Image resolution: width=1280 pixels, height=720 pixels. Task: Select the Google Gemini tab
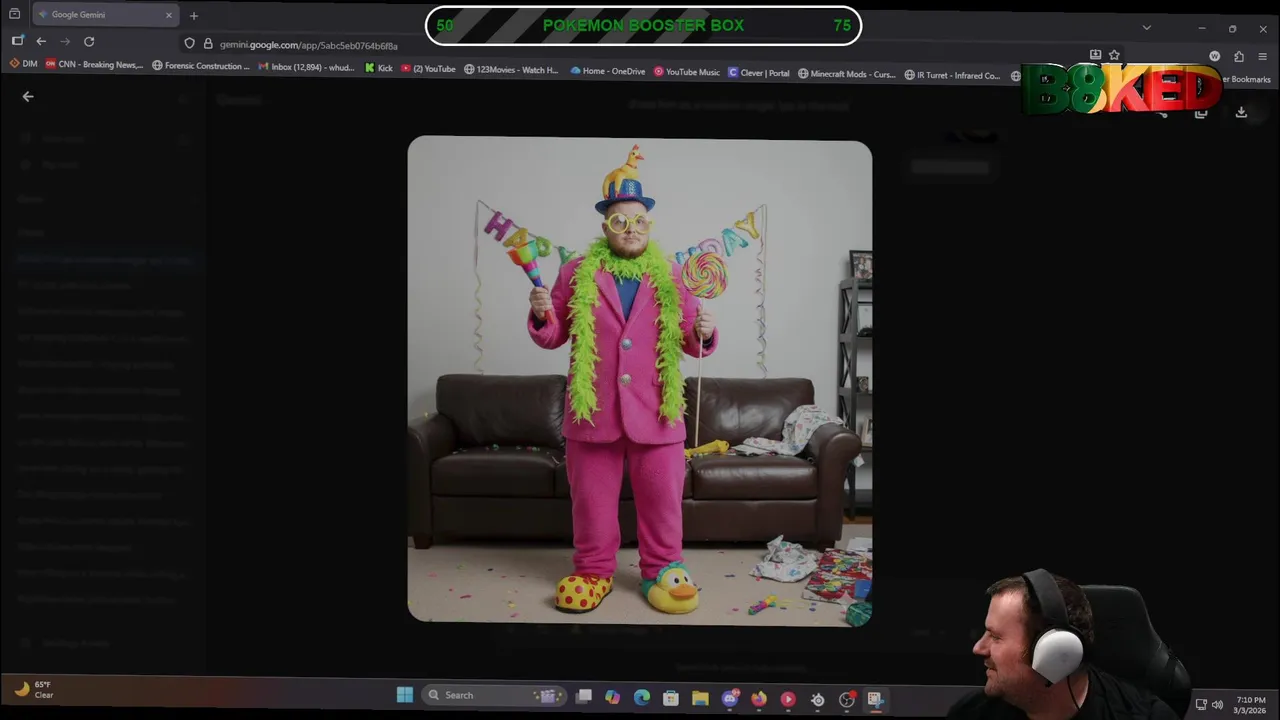pos(106,15)
